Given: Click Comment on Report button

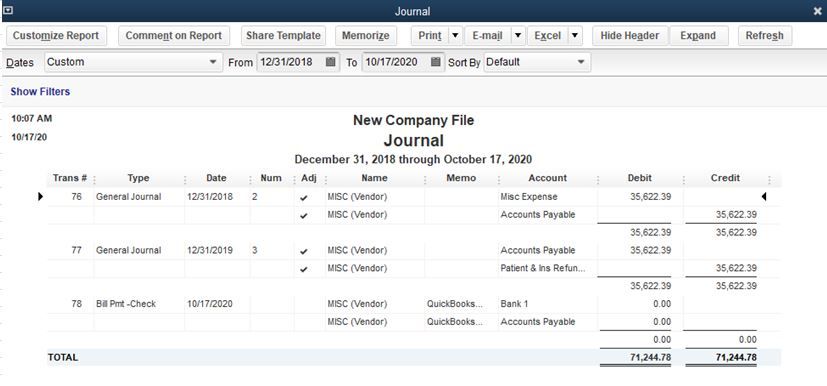Looking at the screenshot, I should (x=174, y=36).
